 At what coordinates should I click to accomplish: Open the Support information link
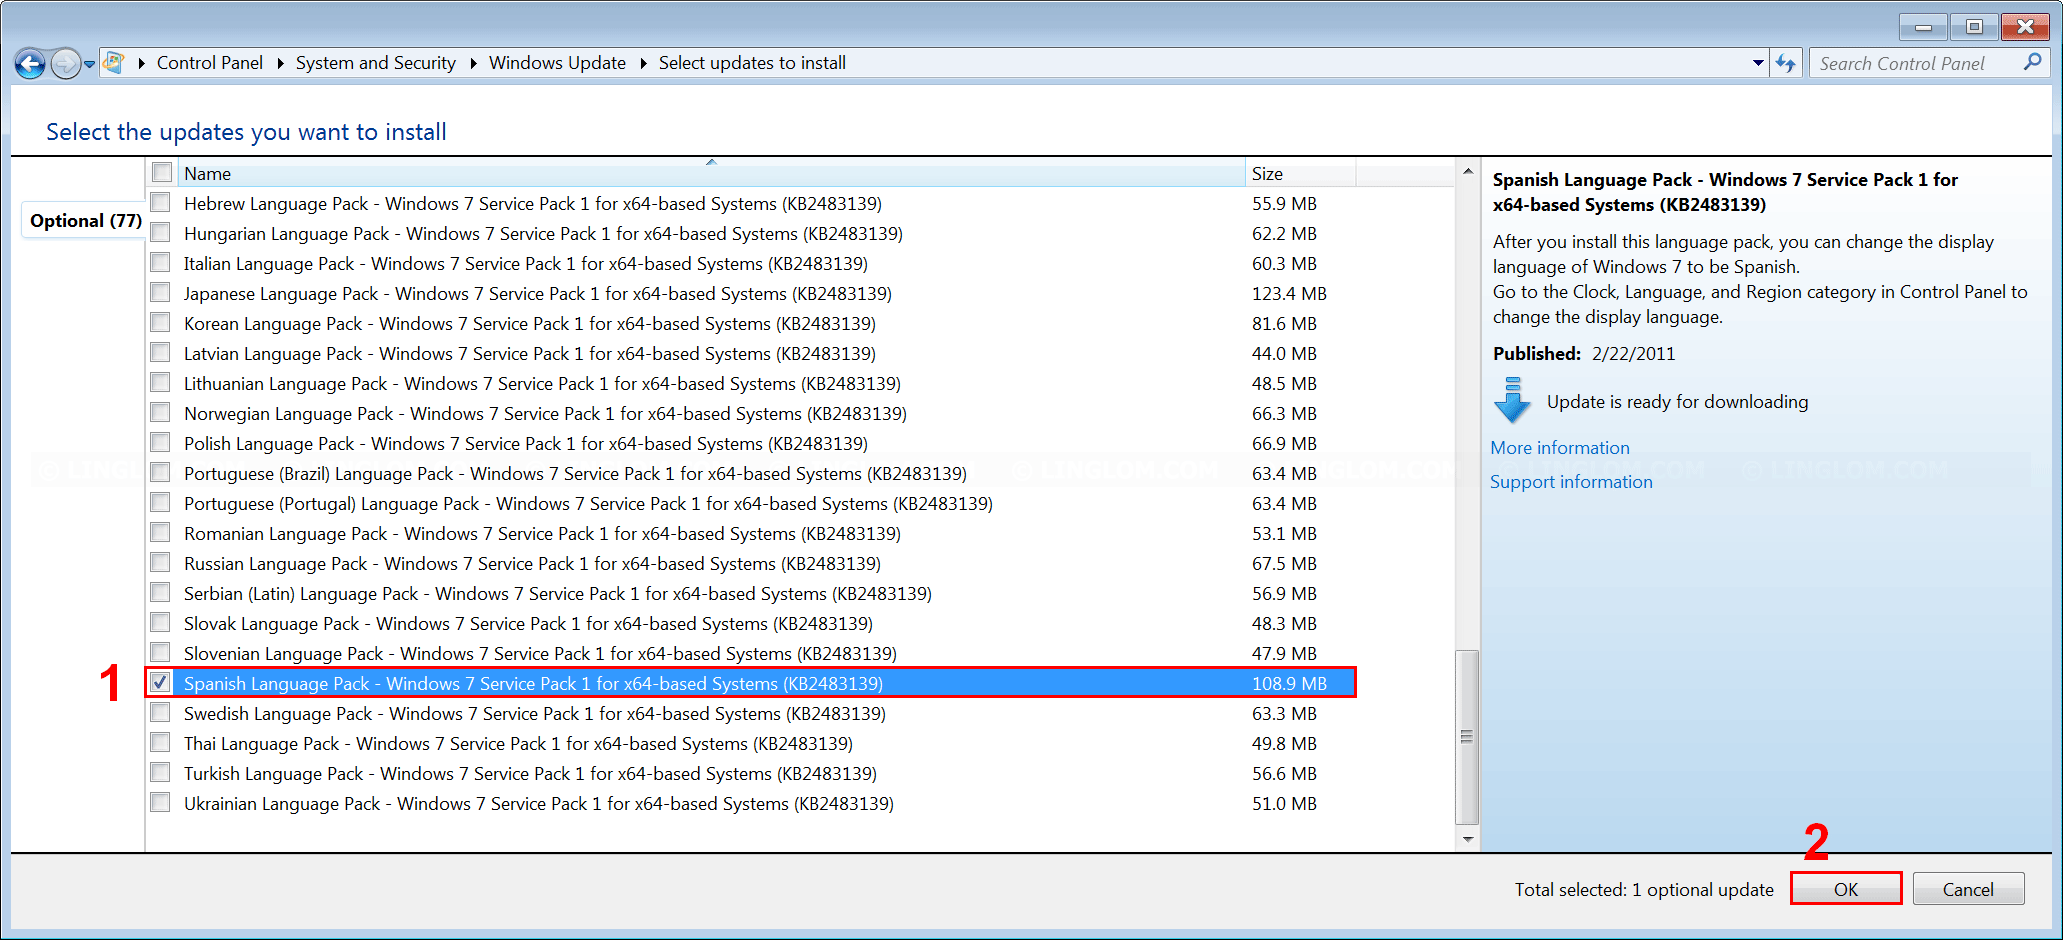point(1571,482)
